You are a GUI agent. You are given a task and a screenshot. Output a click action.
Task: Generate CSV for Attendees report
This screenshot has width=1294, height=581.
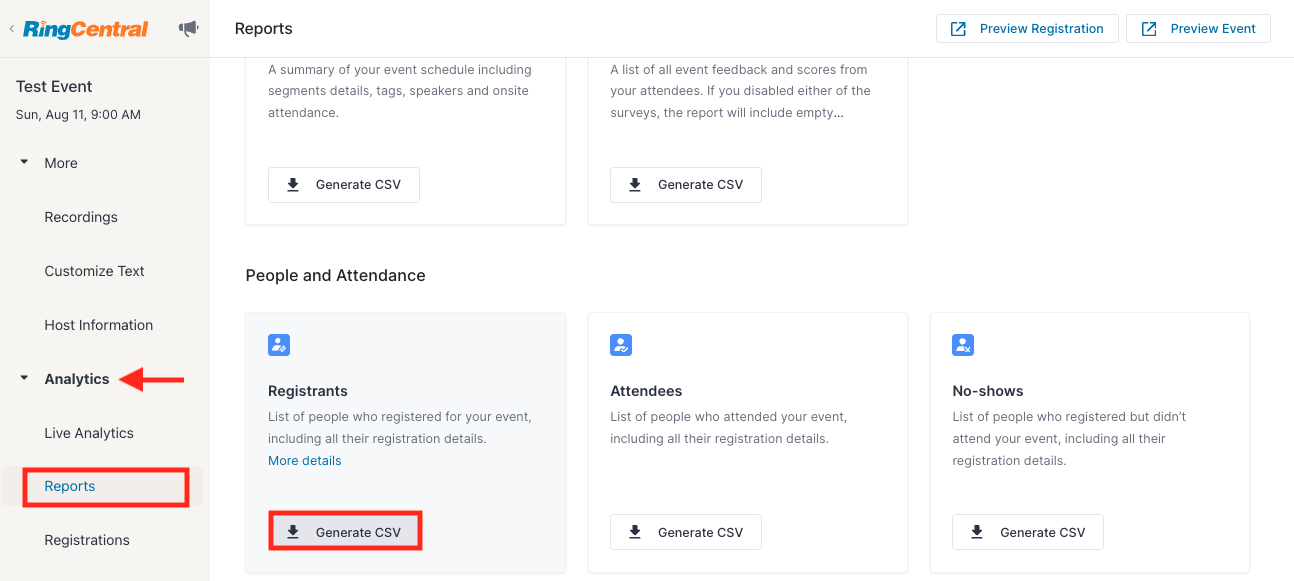[686, 532]
